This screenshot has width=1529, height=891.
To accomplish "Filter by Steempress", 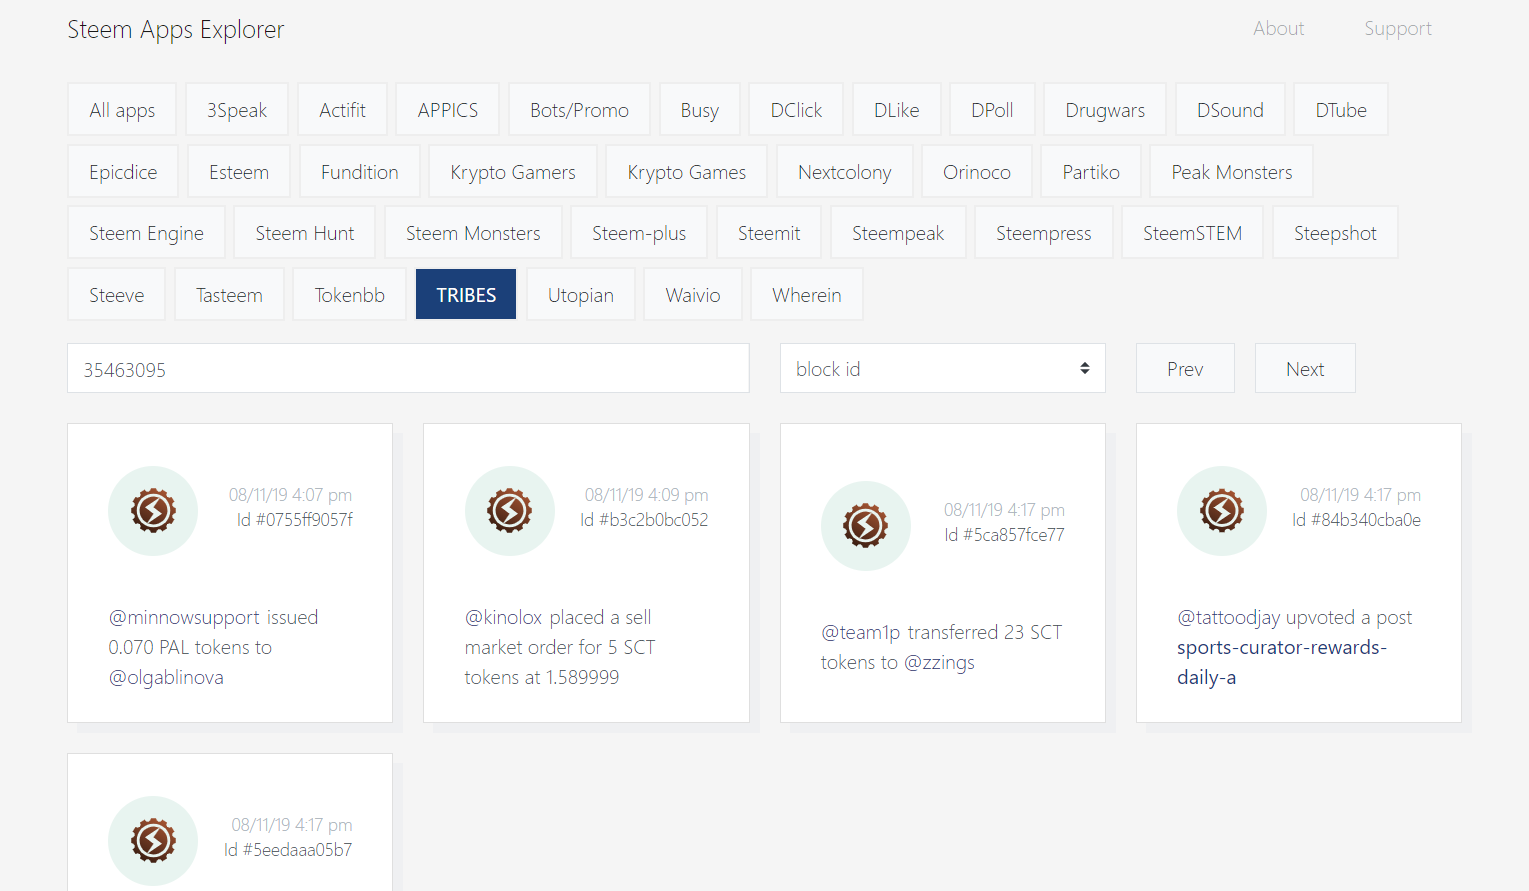I will [x=1044, y=233].
